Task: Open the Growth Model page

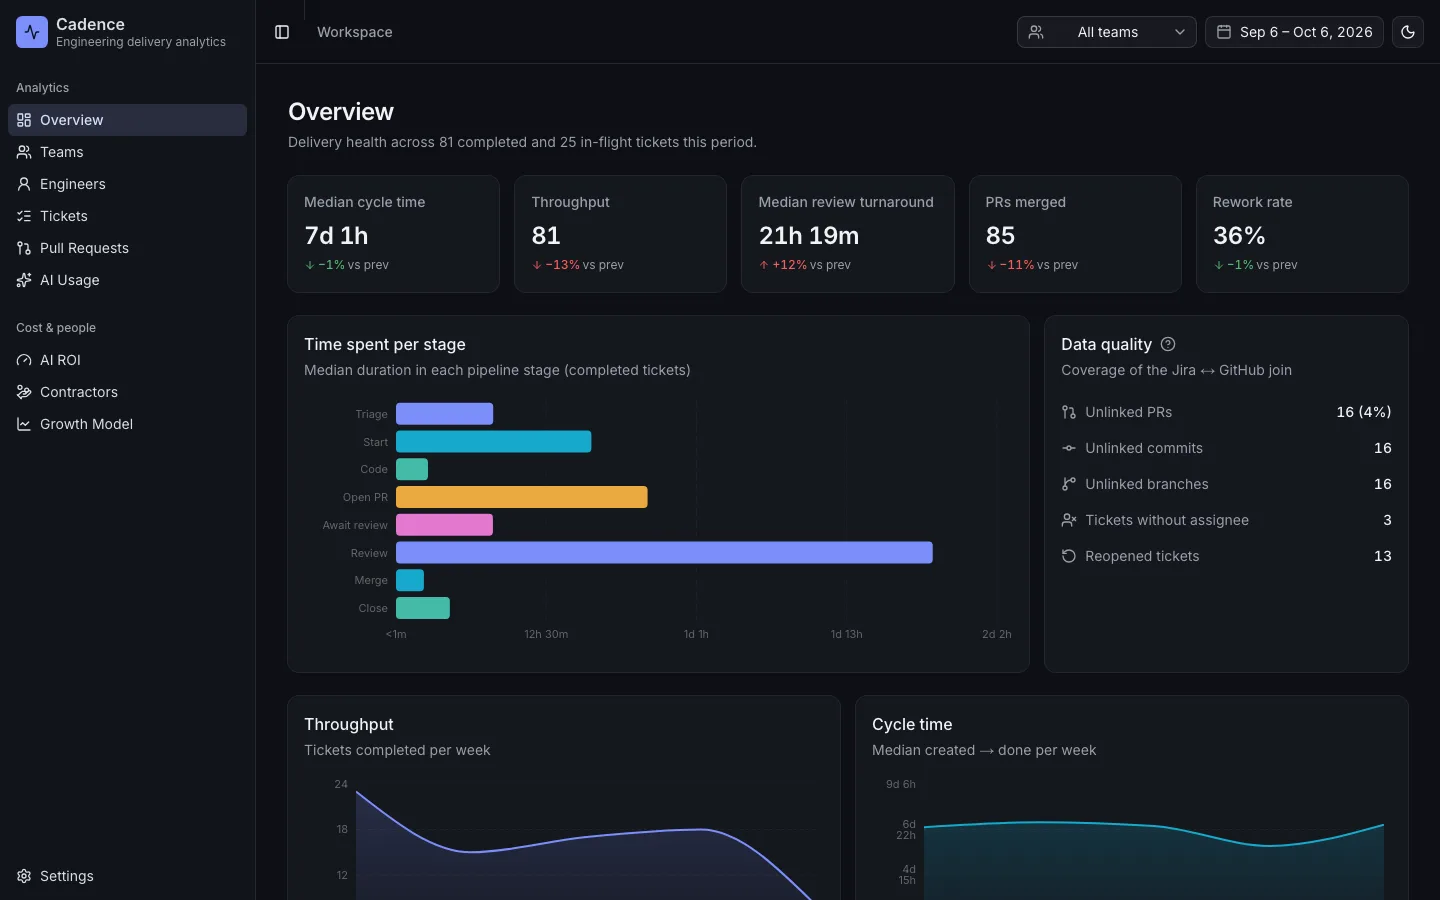Action: tap(127, 424)
